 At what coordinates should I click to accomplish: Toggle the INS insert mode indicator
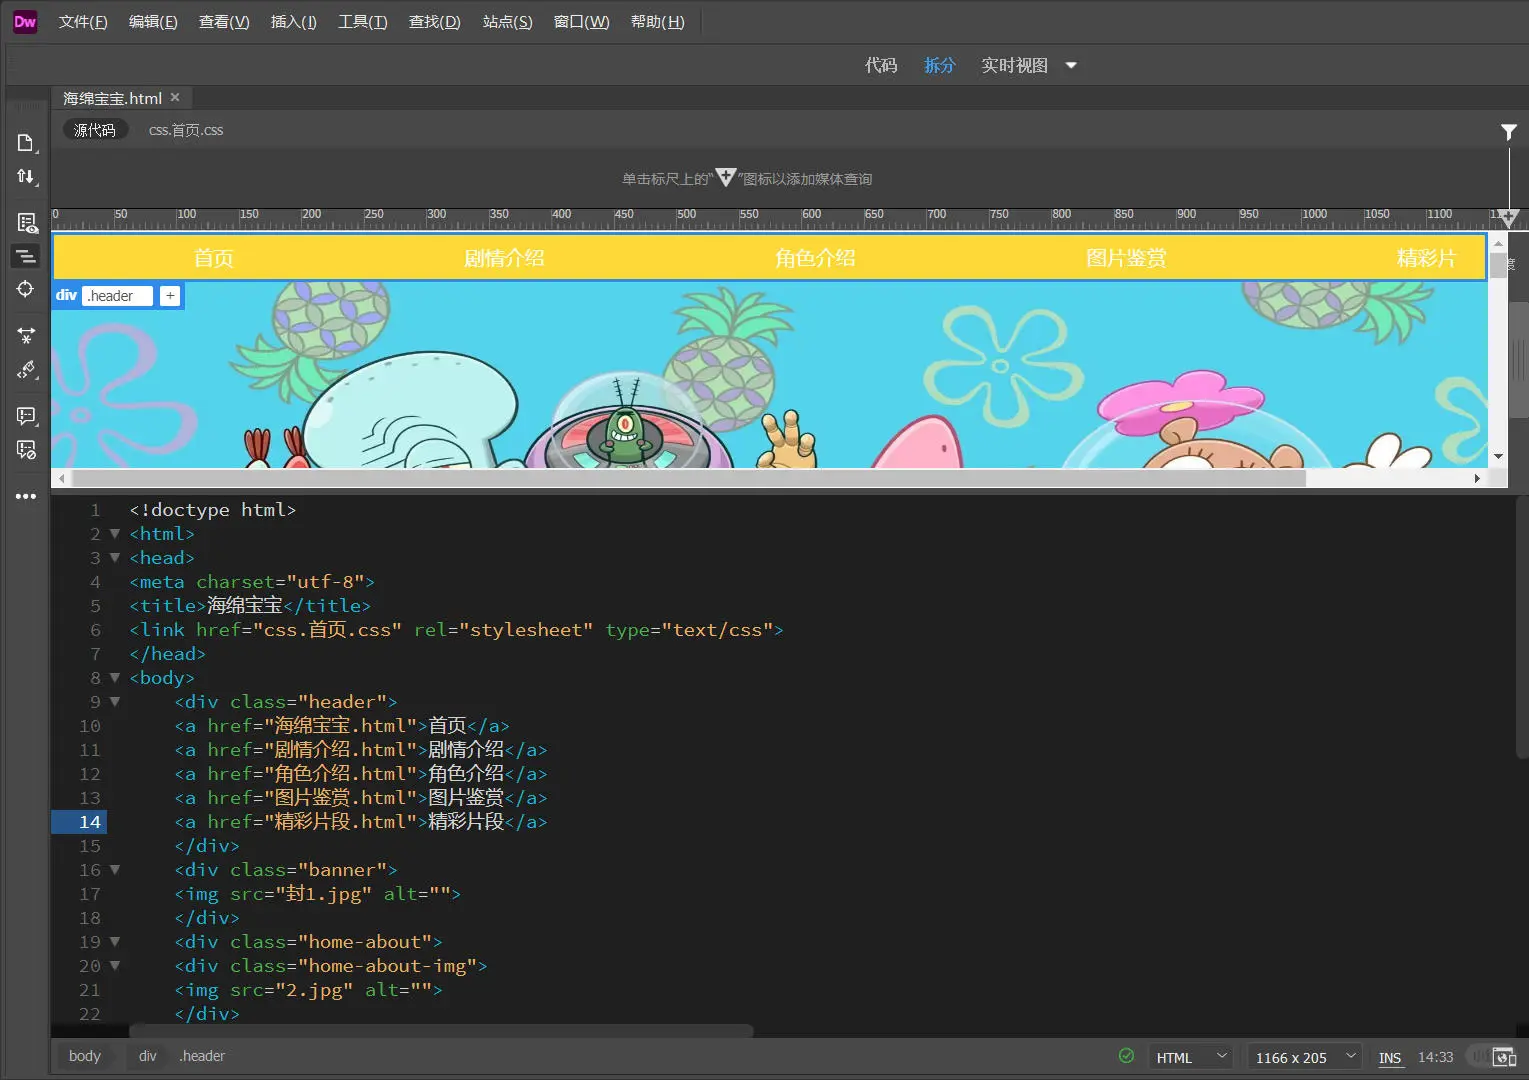pyautogui.click(x=1390, y=1058)
